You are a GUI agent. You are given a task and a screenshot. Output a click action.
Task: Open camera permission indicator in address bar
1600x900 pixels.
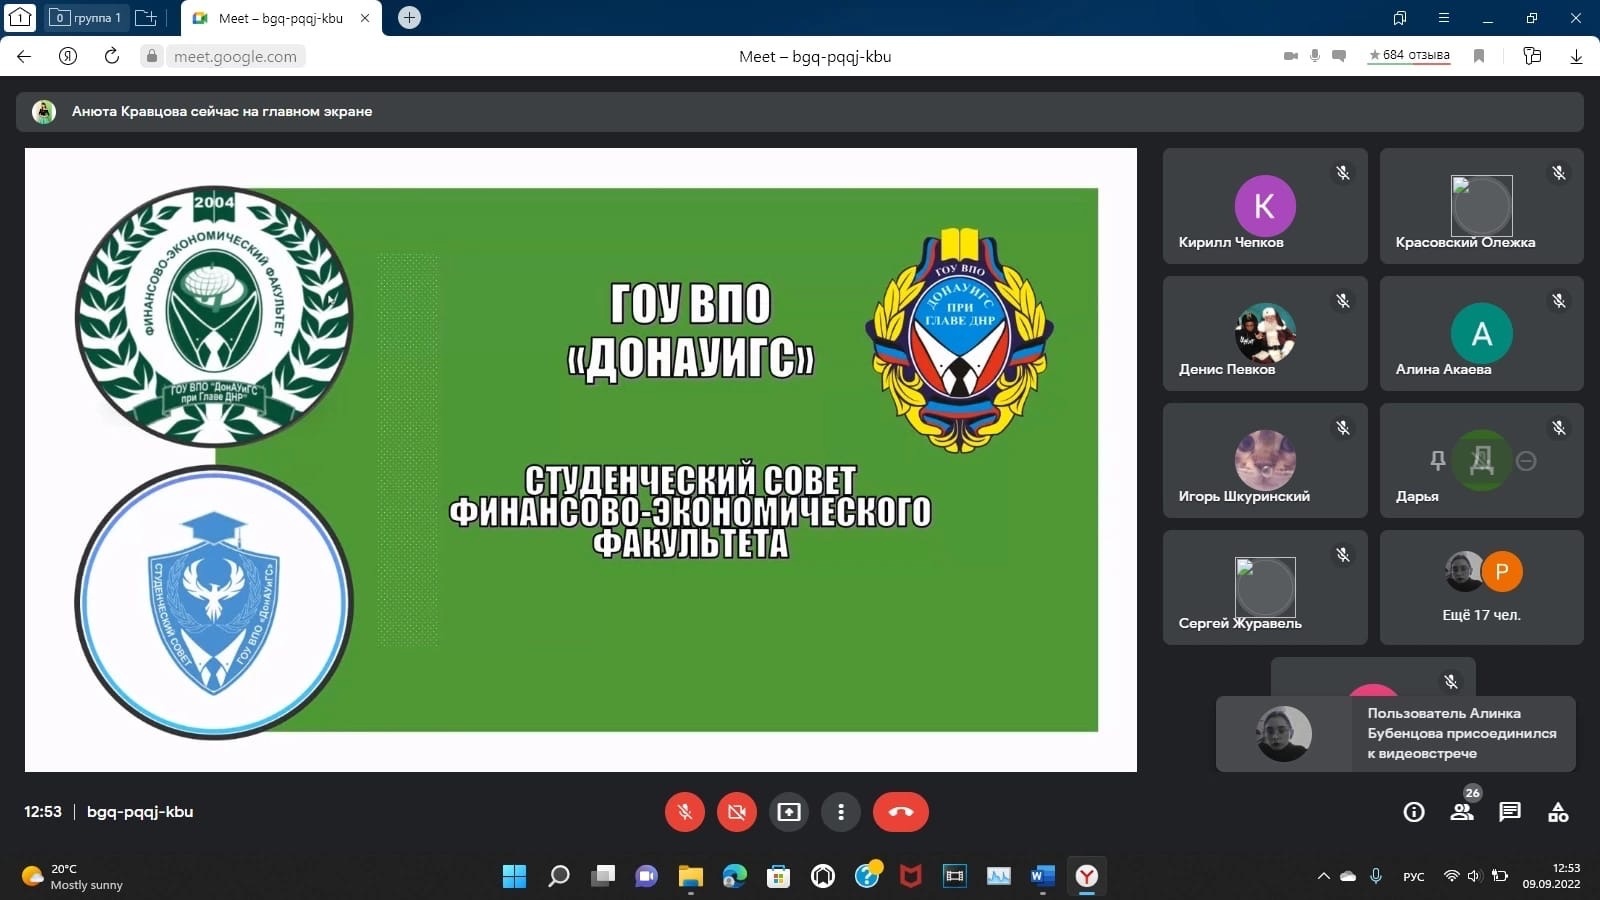pyautogui.click(x=1291, y=56)
